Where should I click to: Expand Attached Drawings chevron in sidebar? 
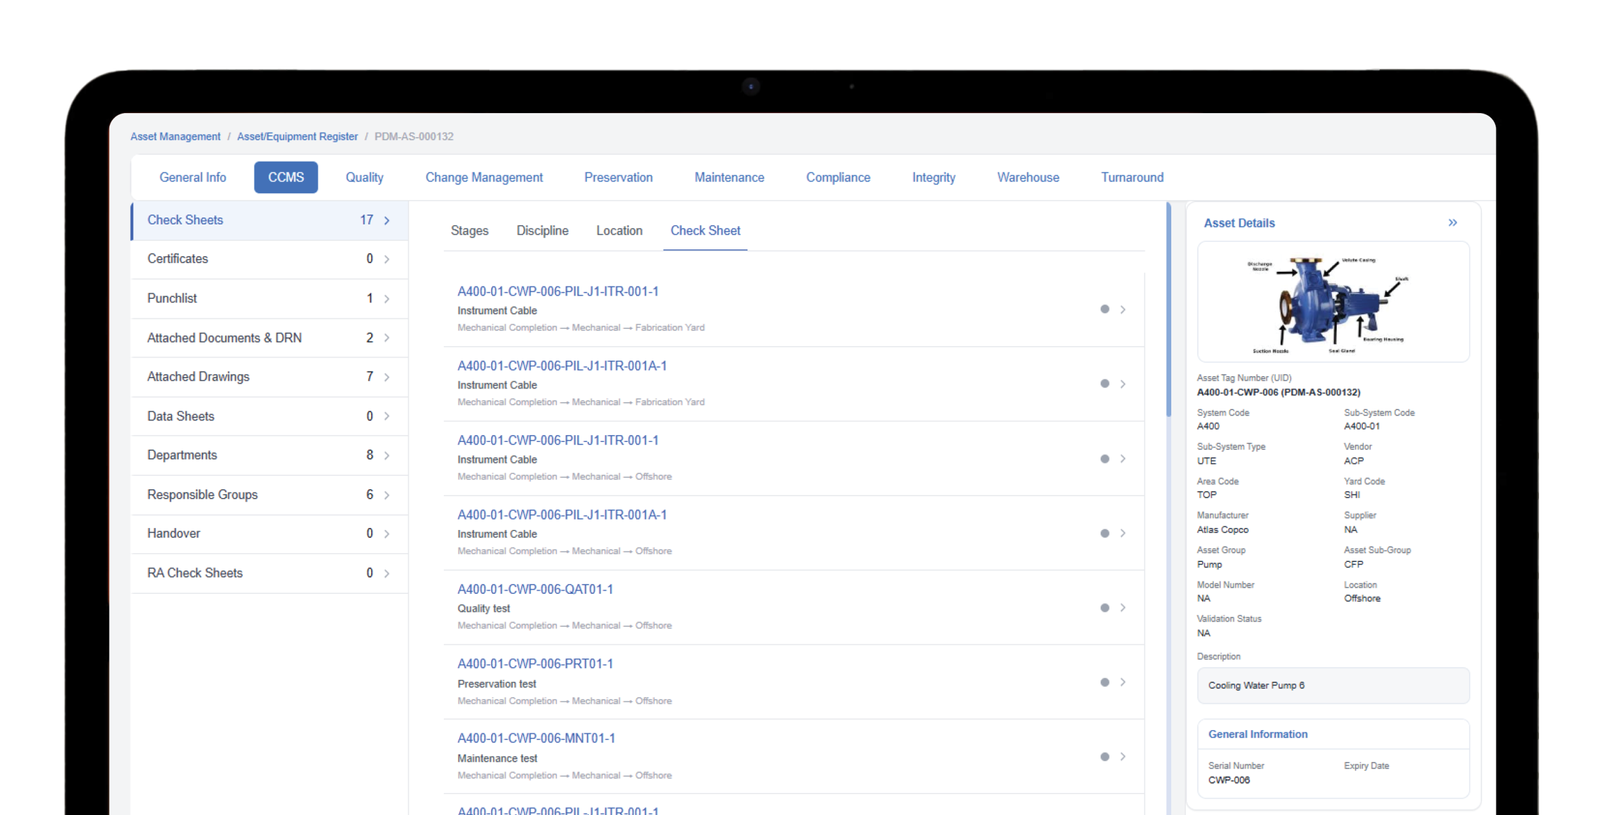[387, 377]
